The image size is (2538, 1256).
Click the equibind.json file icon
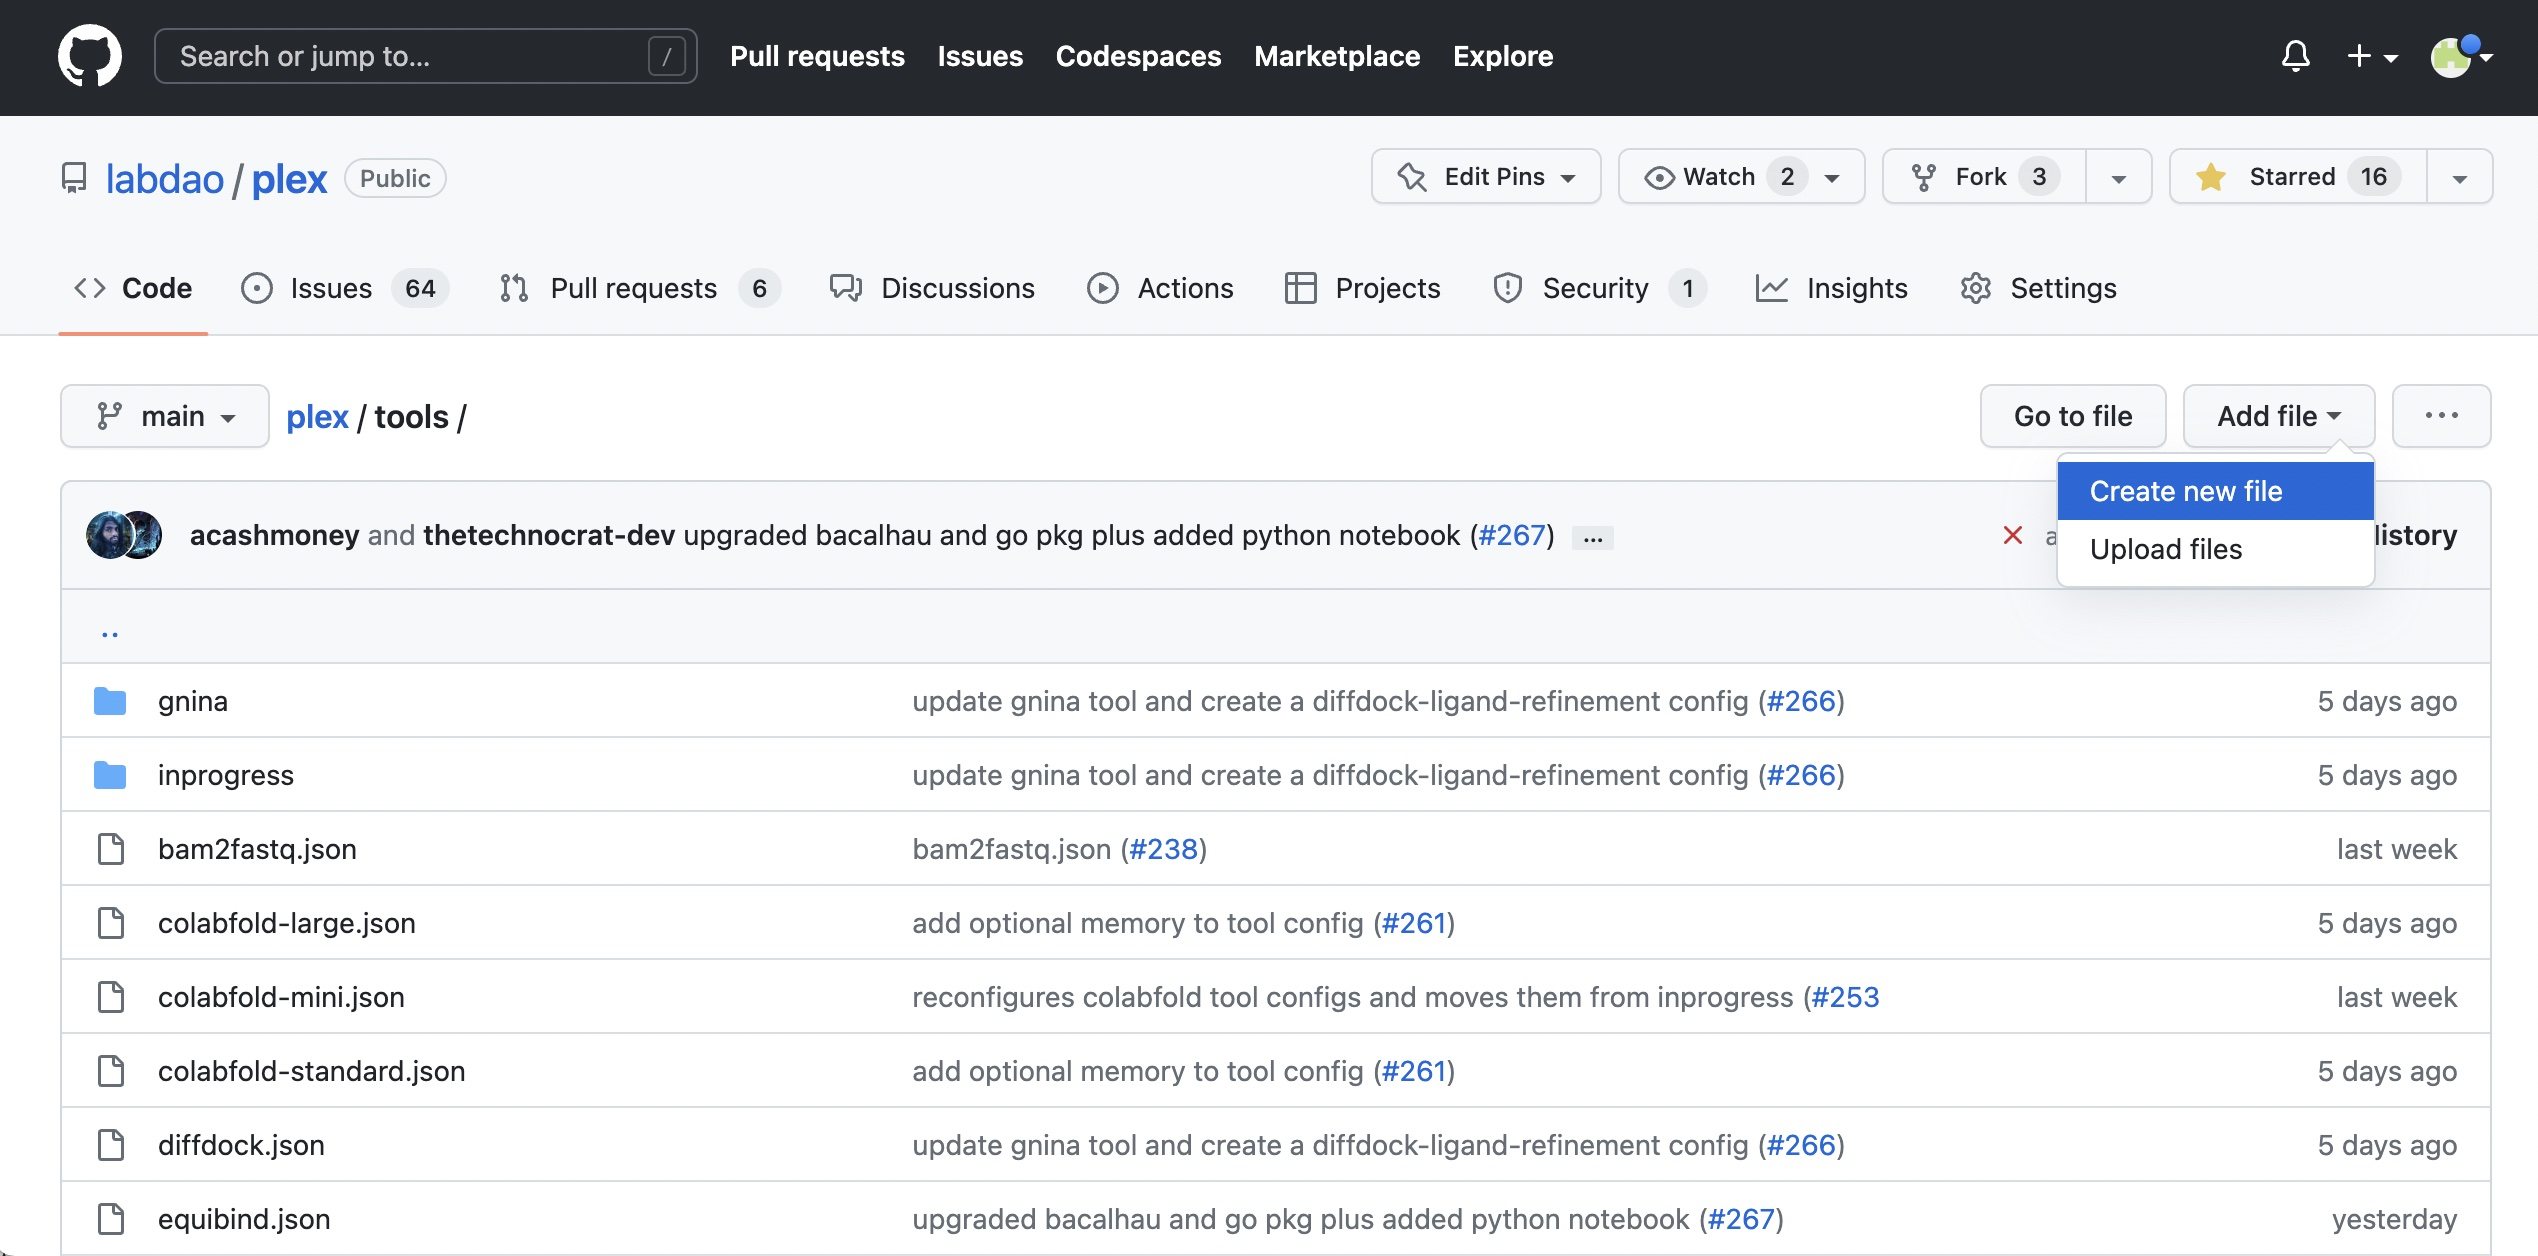111,1219
